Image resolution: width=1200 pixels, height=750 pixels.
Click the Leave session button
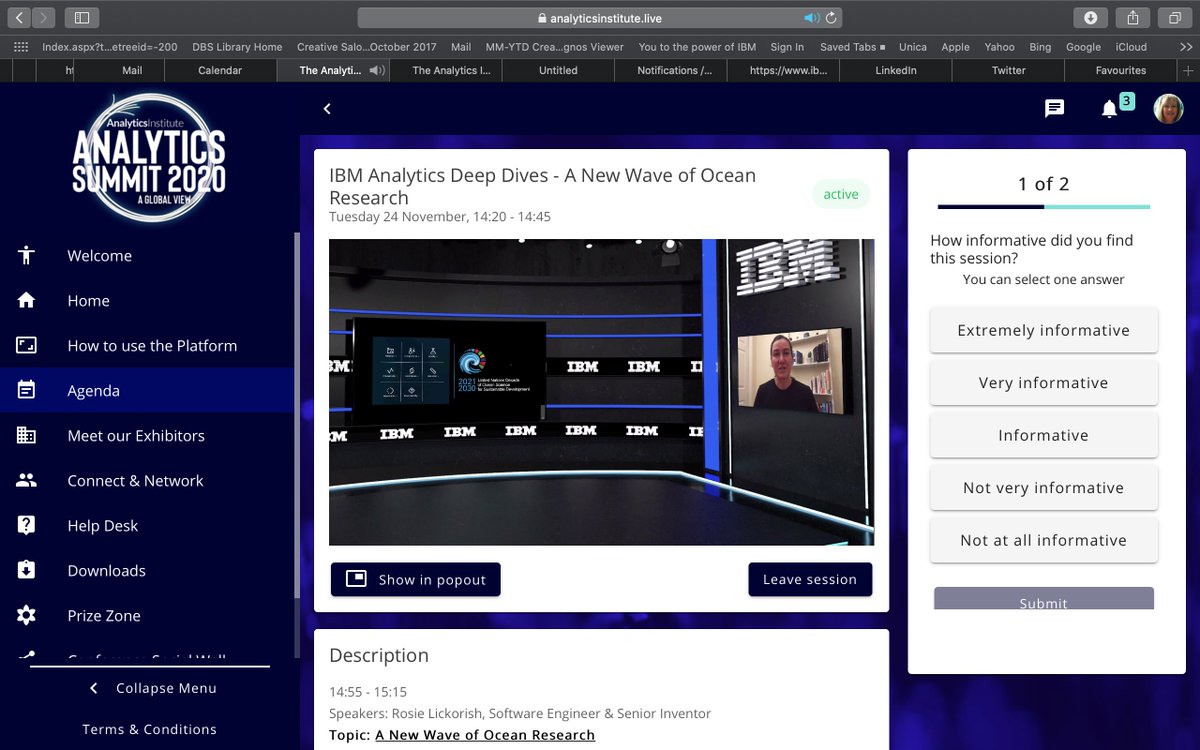(810, 580)
